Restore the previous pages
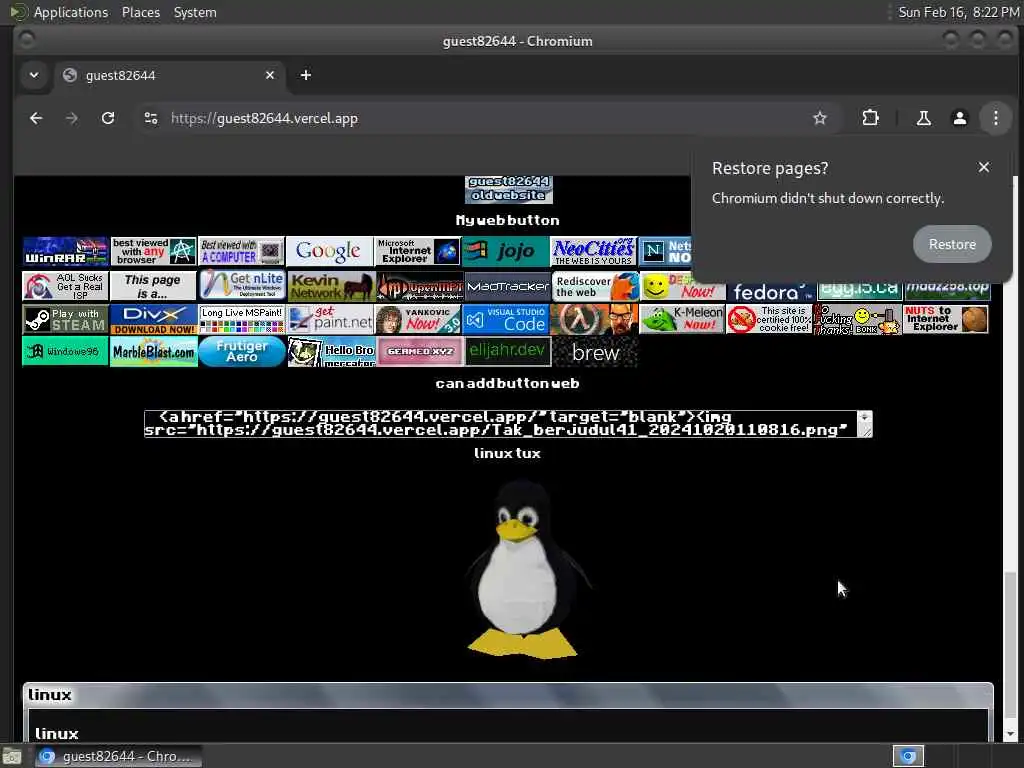The width and height of the screenshot is (1024, 768). [x=952, y=244]
